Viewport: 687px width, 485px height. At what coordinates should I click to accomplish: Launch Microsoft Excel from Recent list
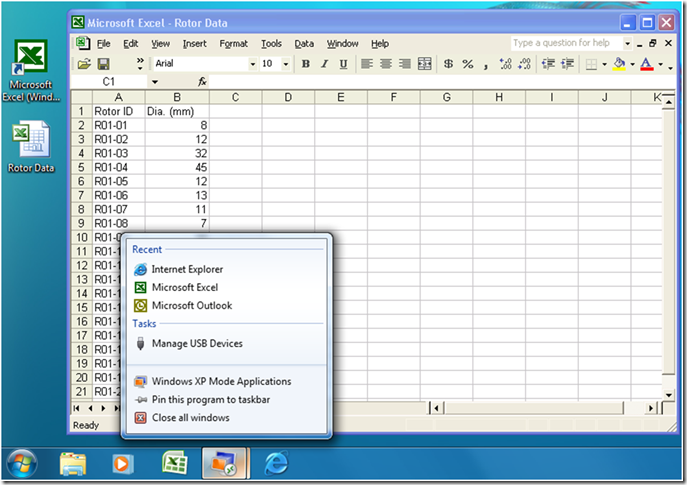[x=185, y=287]
